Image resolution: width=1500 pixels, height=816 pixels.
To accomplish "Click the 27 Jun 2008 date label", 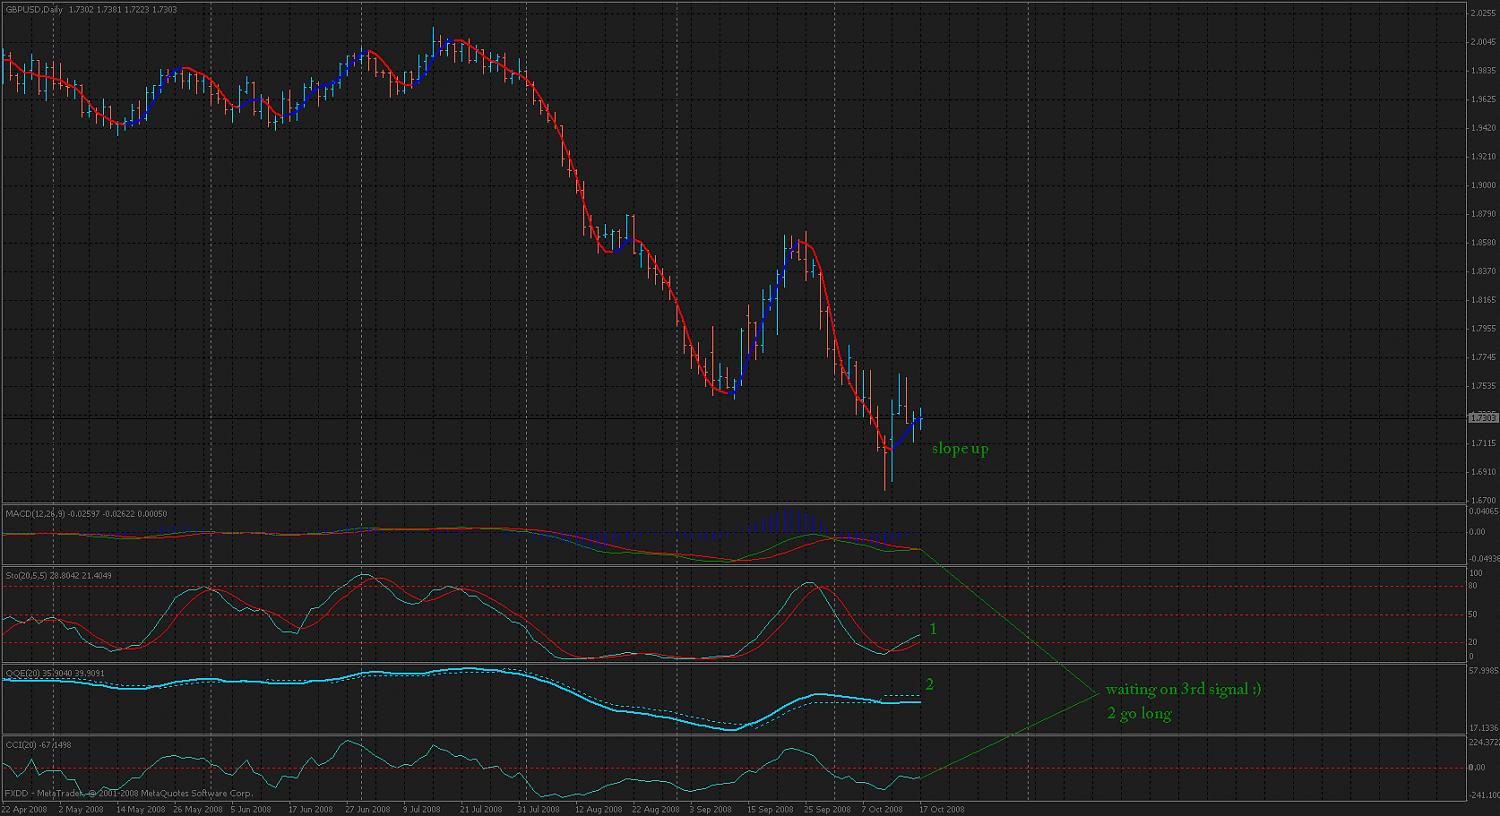I will pyautogui.click(x=370, y=809).
